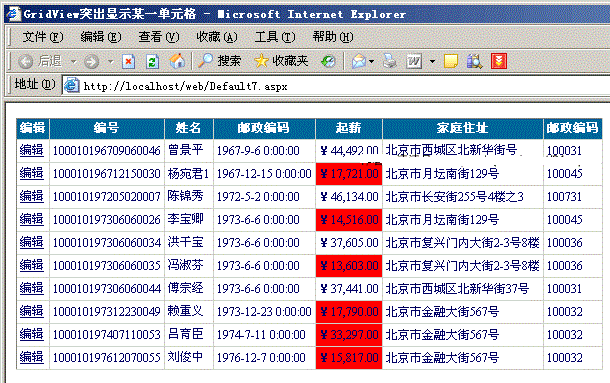Viewport: 610px width, 383px height.
Task: Click the 姓名 column header
Action: (188, 128)
